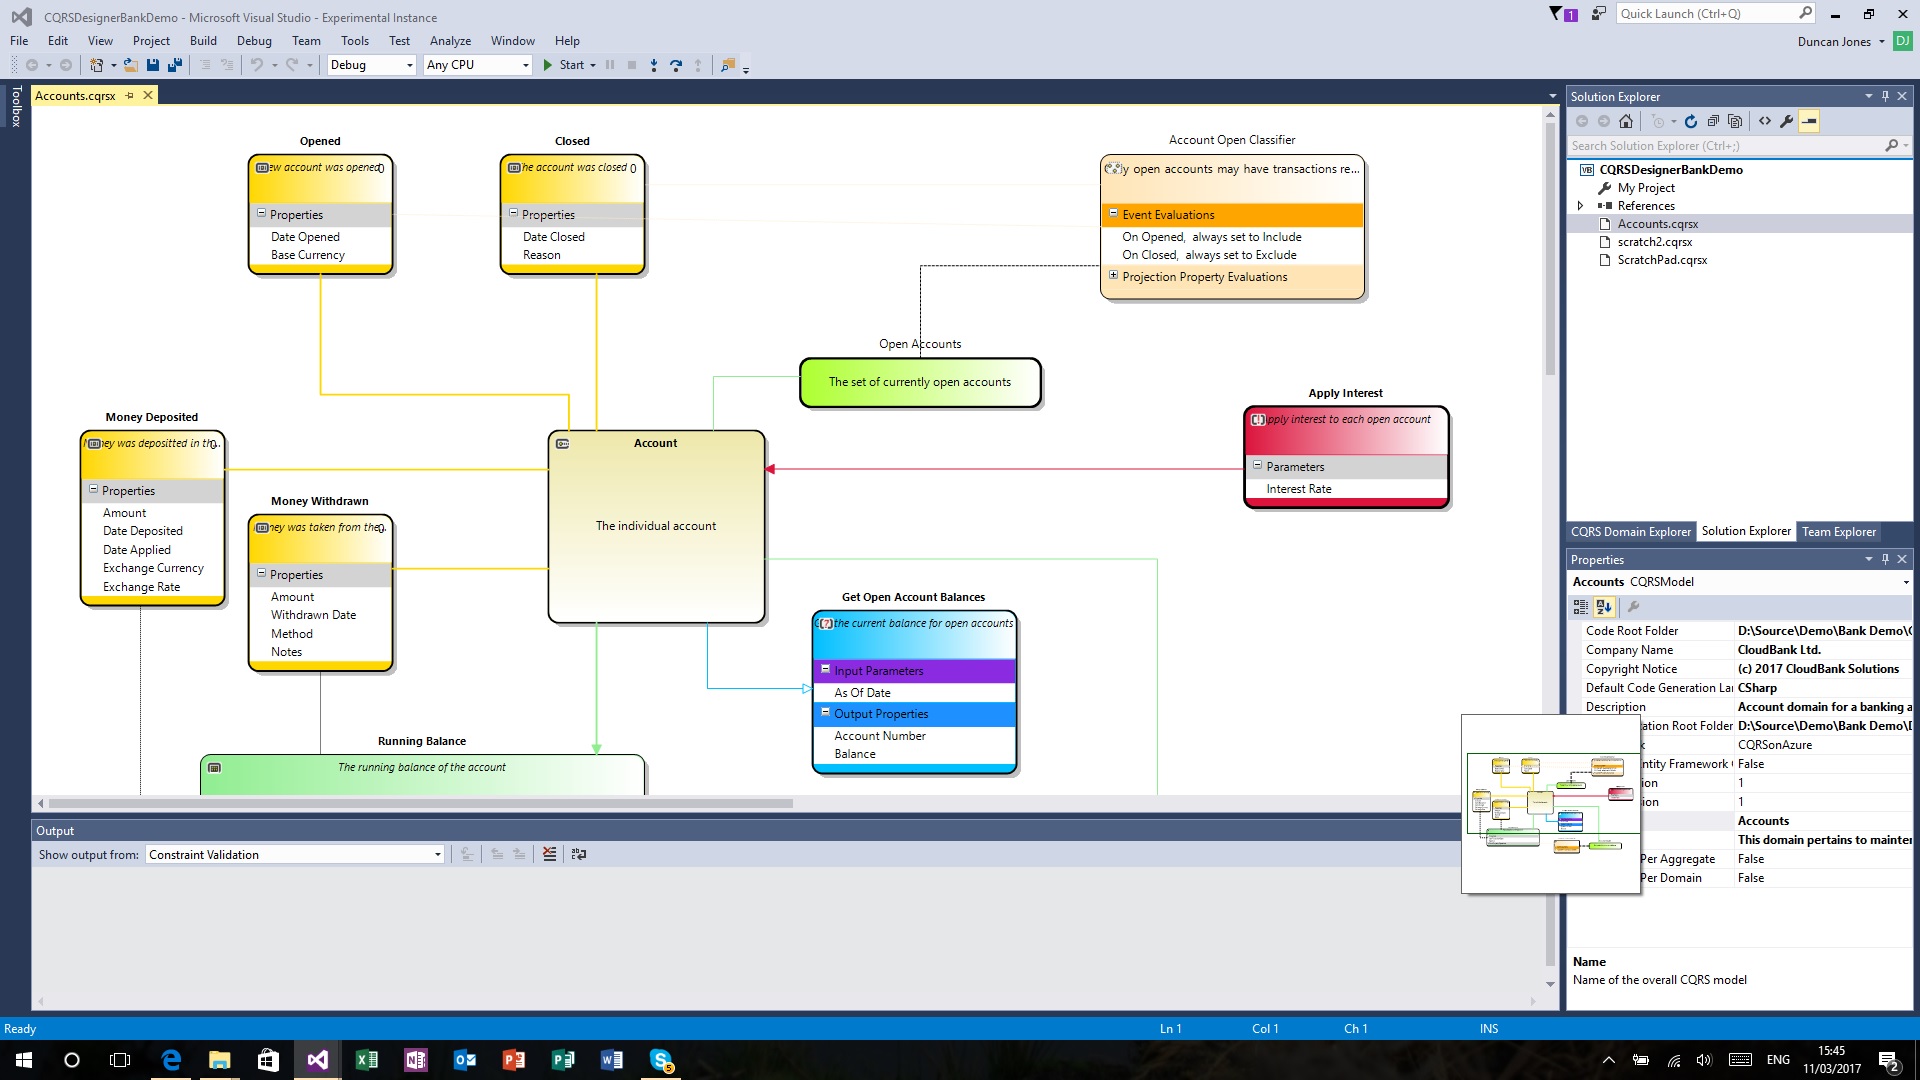
Task: Open Properties wrench icon in Solution Explorer
Action: (1787, 121)
